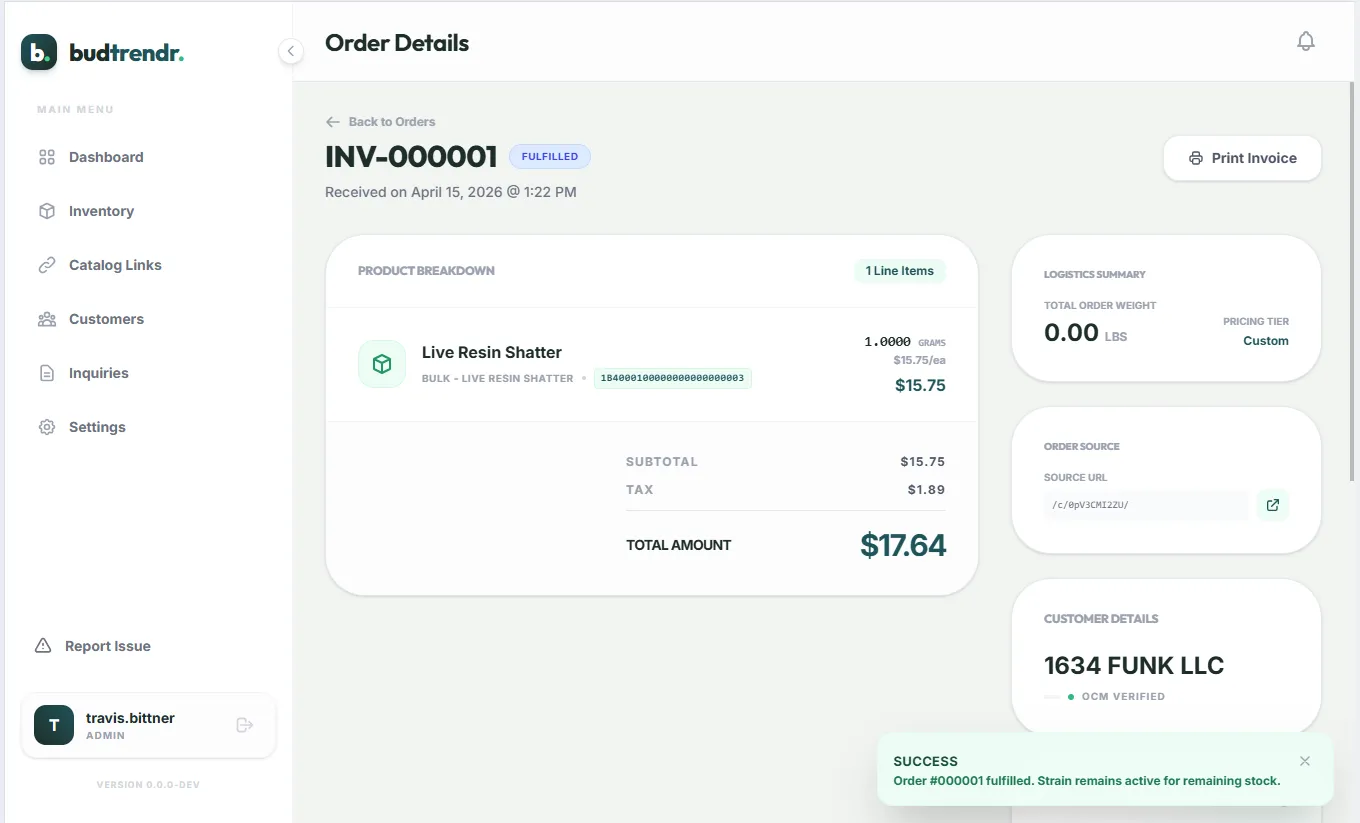Viewport: 1360px width, 823px height.
Task: Click the Custom pricing tier value
Action: tap(1266, 341)
